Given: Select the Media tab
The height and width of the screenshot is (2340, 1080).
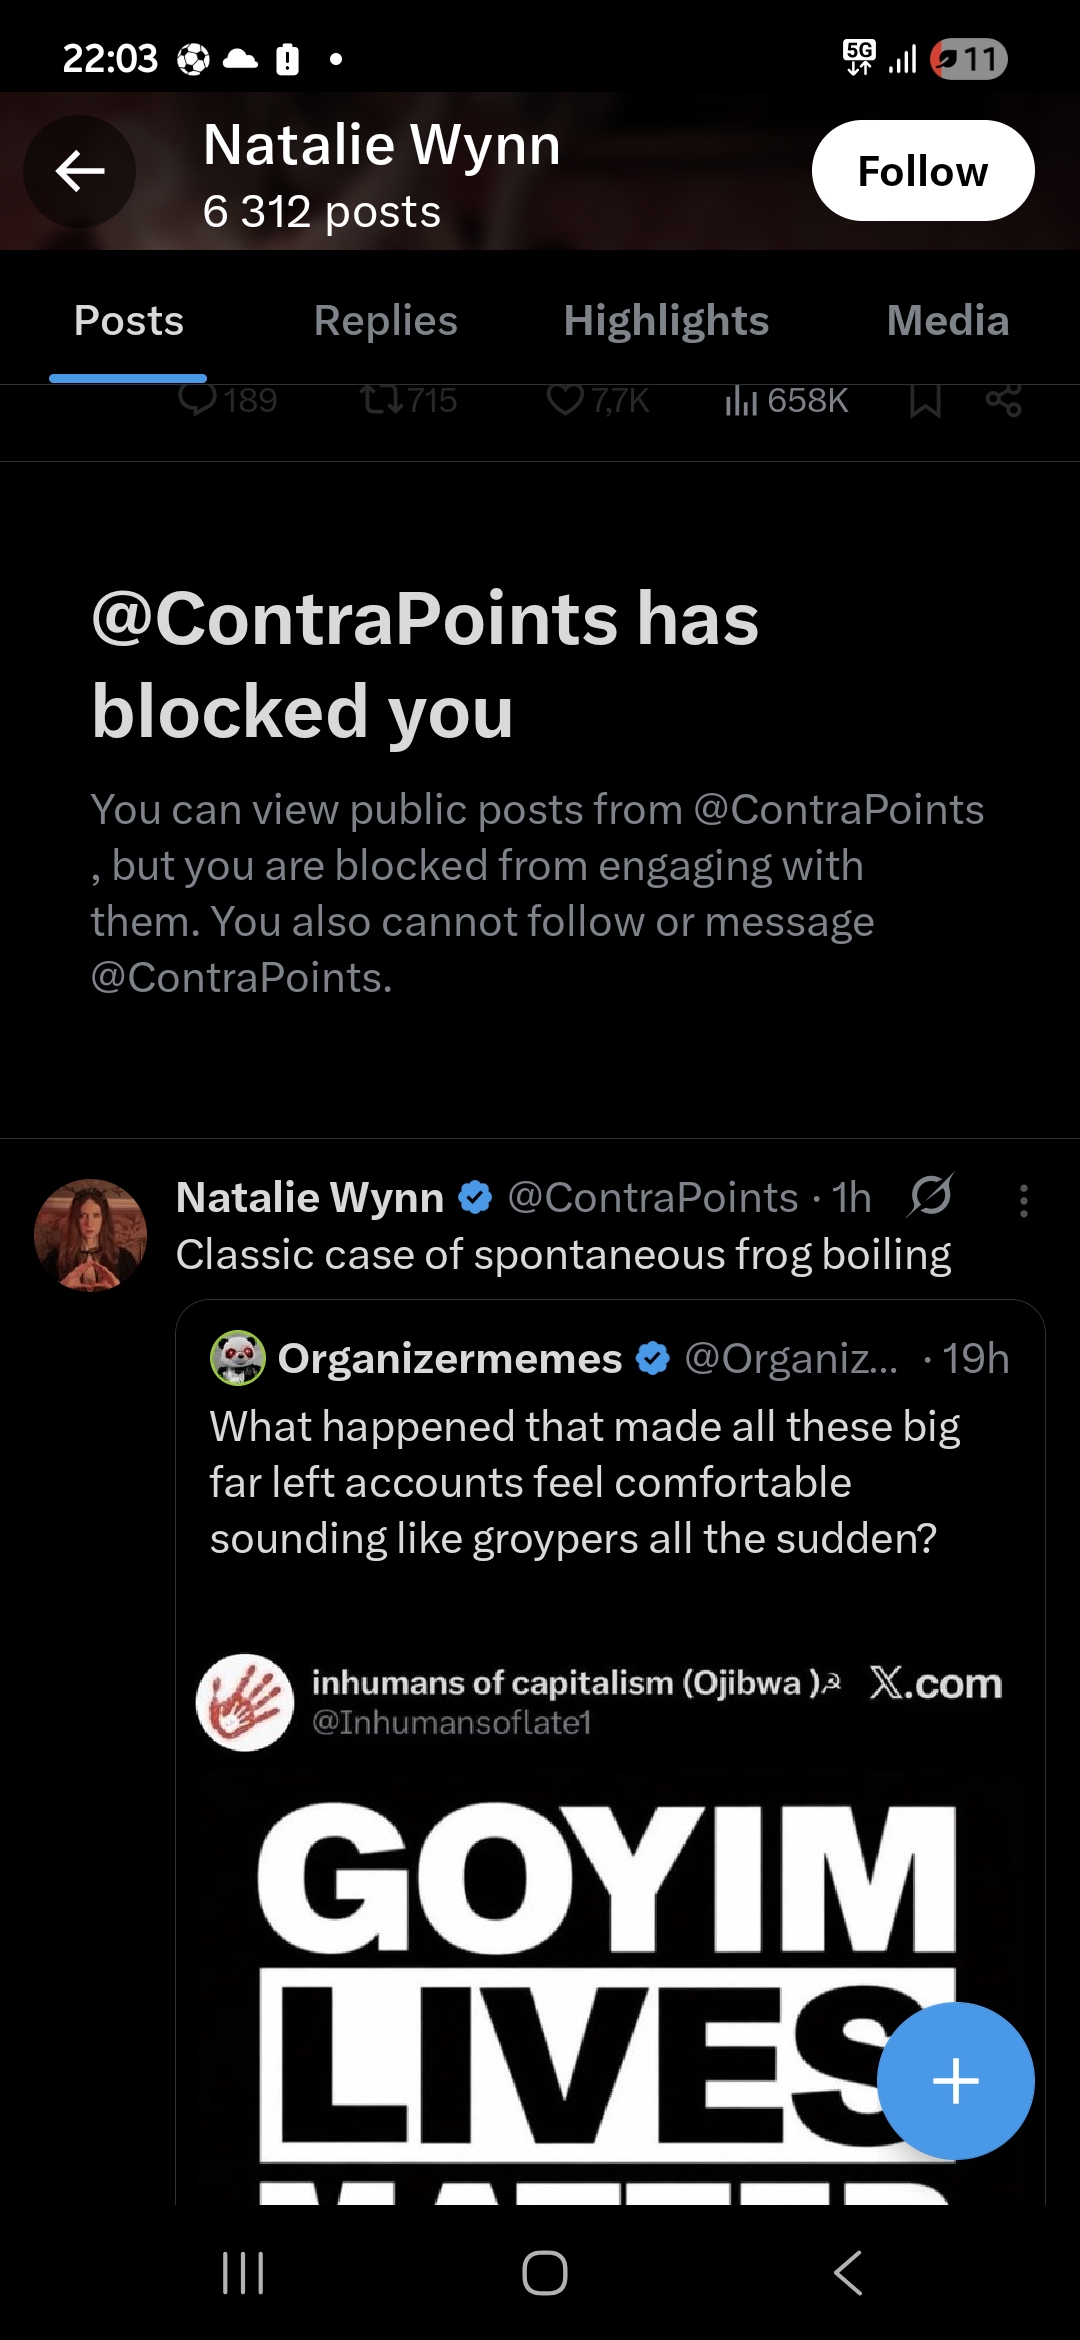Looking at the screenshot, I should [947, 321].
